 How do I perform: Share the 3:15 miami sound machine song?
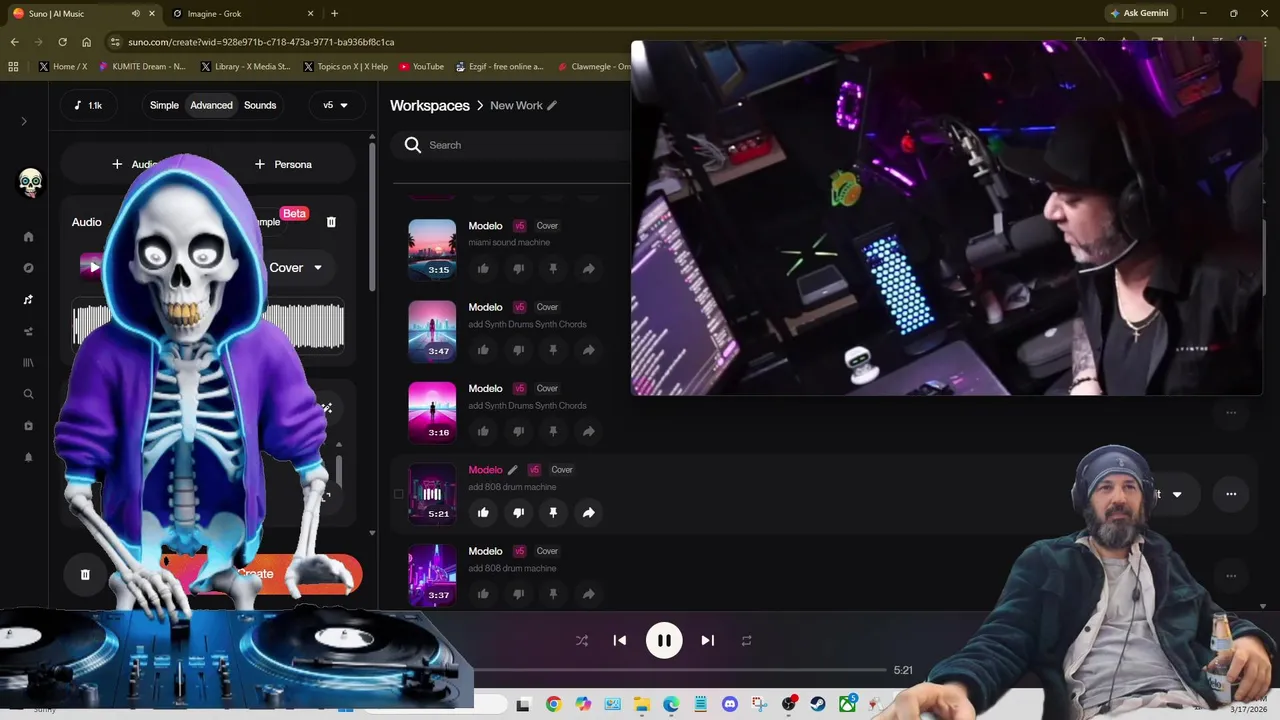pos(588,268)
